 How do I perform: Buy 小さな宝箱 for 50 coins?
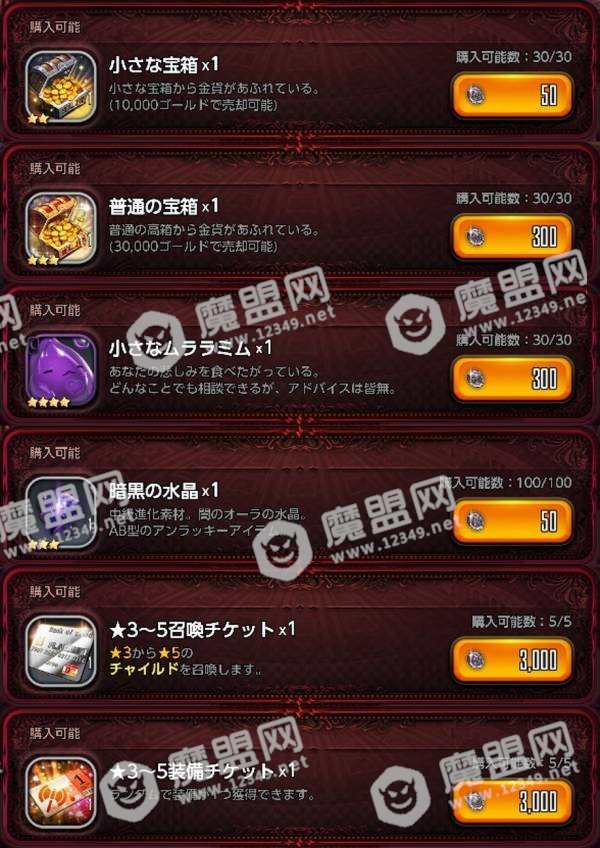pyautogui.click(x=512, y=96)
